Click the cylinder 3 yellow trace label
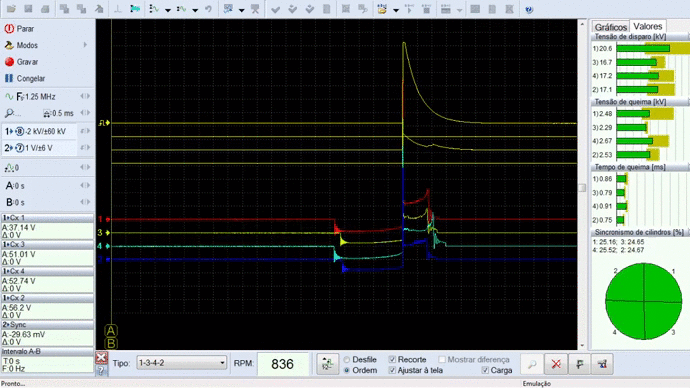 tap(100, 233)
